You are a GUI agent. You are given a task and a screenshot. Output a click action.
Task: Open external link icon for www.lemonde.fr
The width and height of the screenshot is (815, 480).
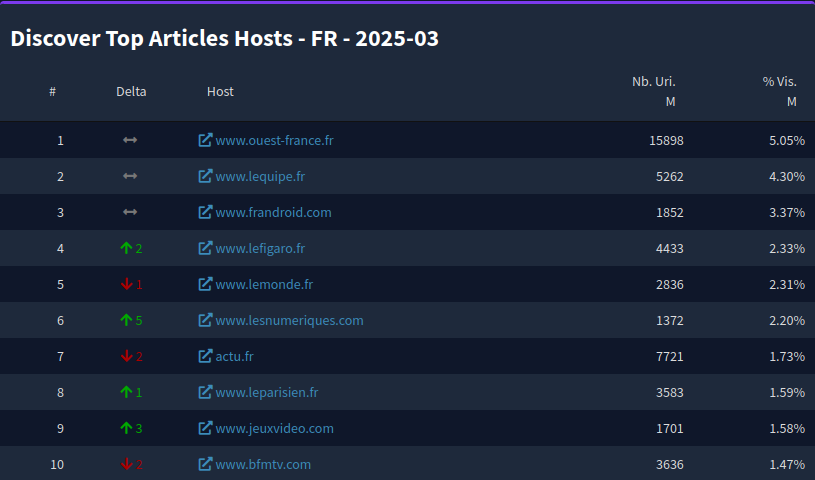point(205,284)
